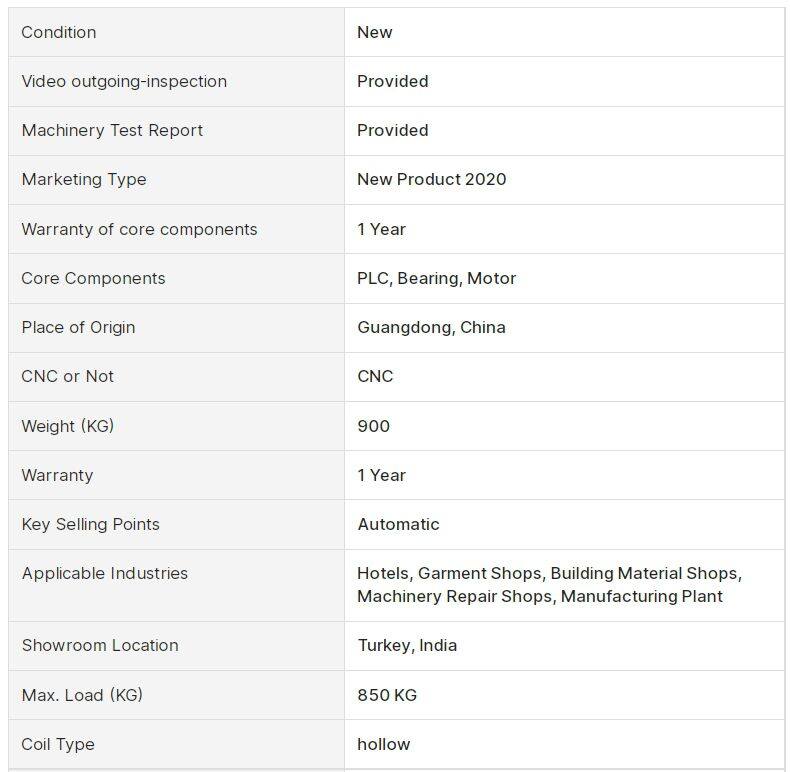Click the Condition label cell
790x772 pixels.
coord(59,32)
